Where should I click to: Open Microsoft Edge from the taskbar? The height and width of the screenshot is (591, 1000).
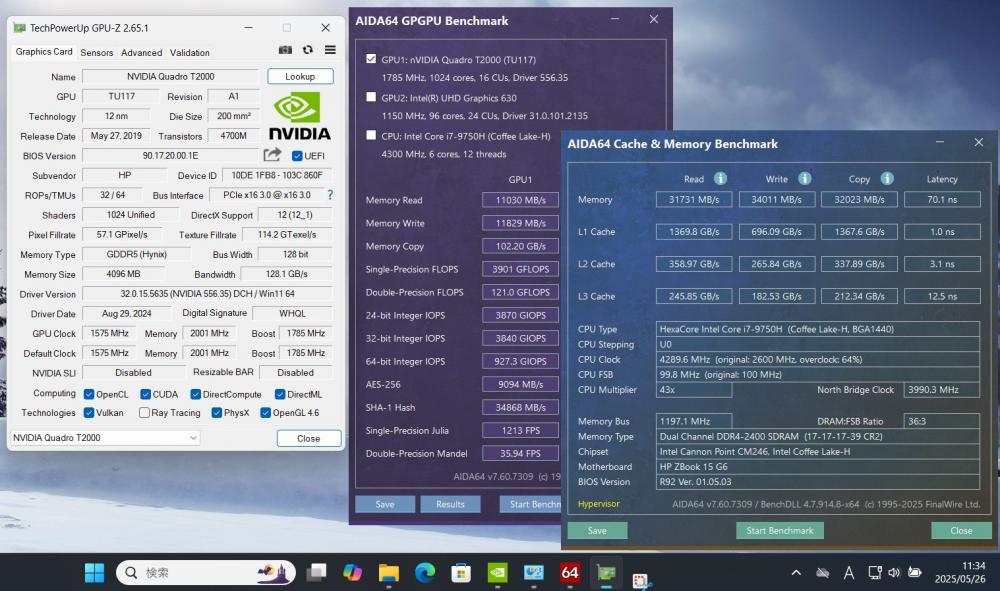click(425, 573)
